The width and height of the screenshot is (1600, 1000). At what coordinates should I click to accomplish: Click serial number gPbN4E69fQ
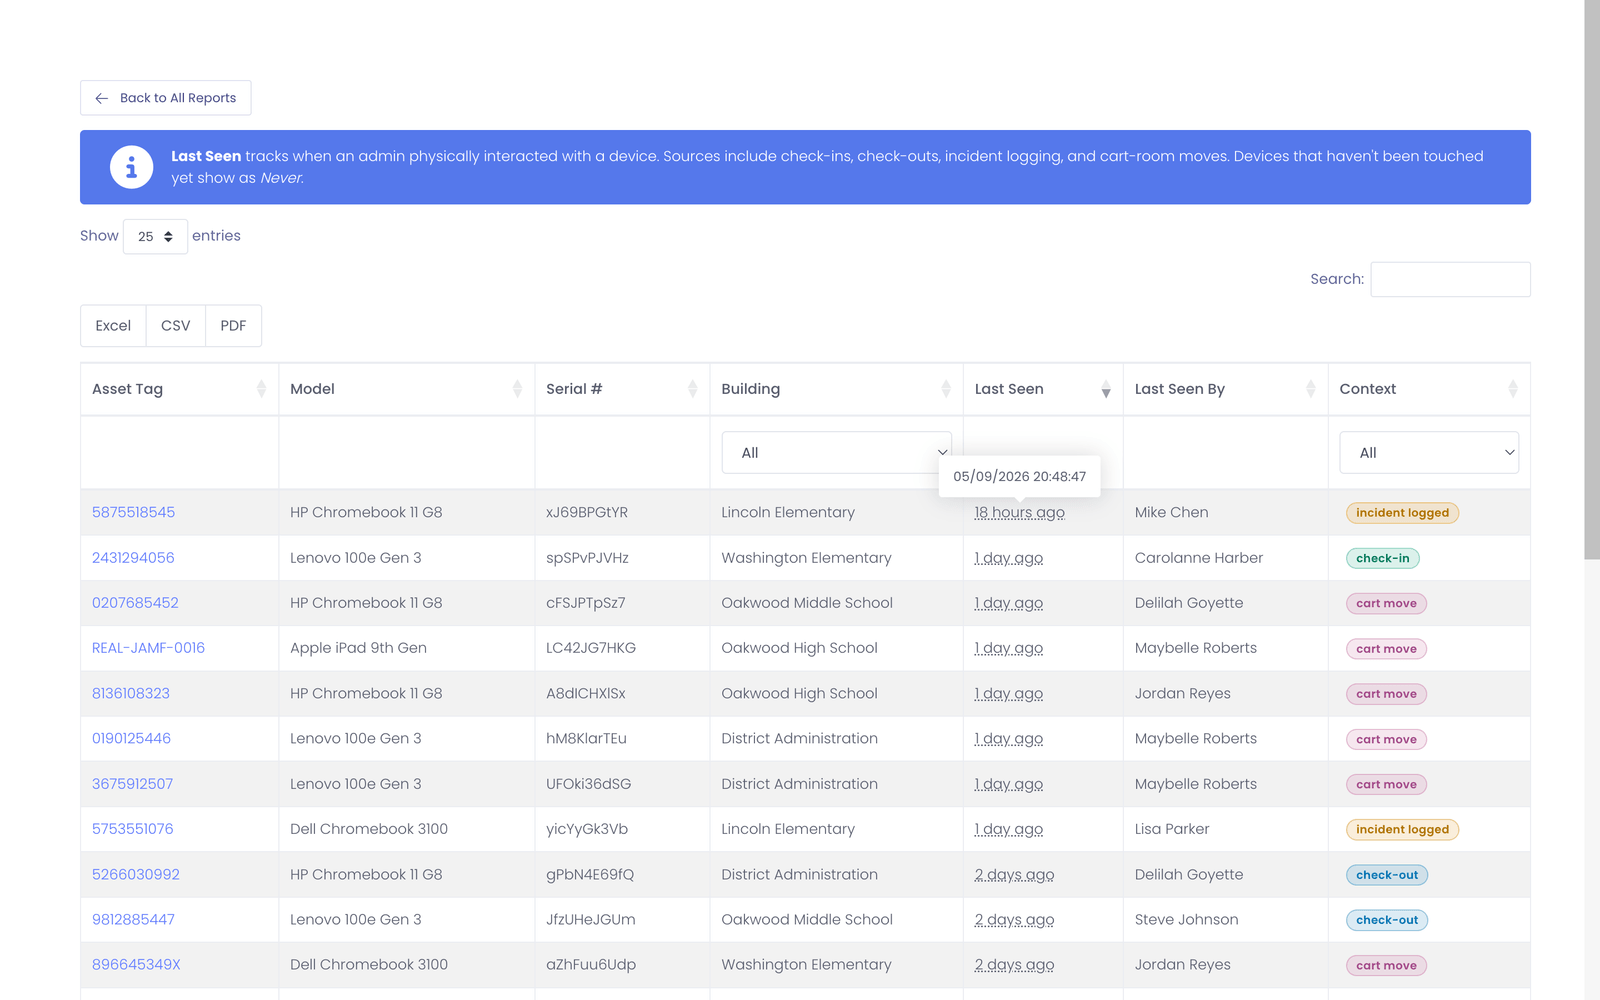tap(590, 874)
